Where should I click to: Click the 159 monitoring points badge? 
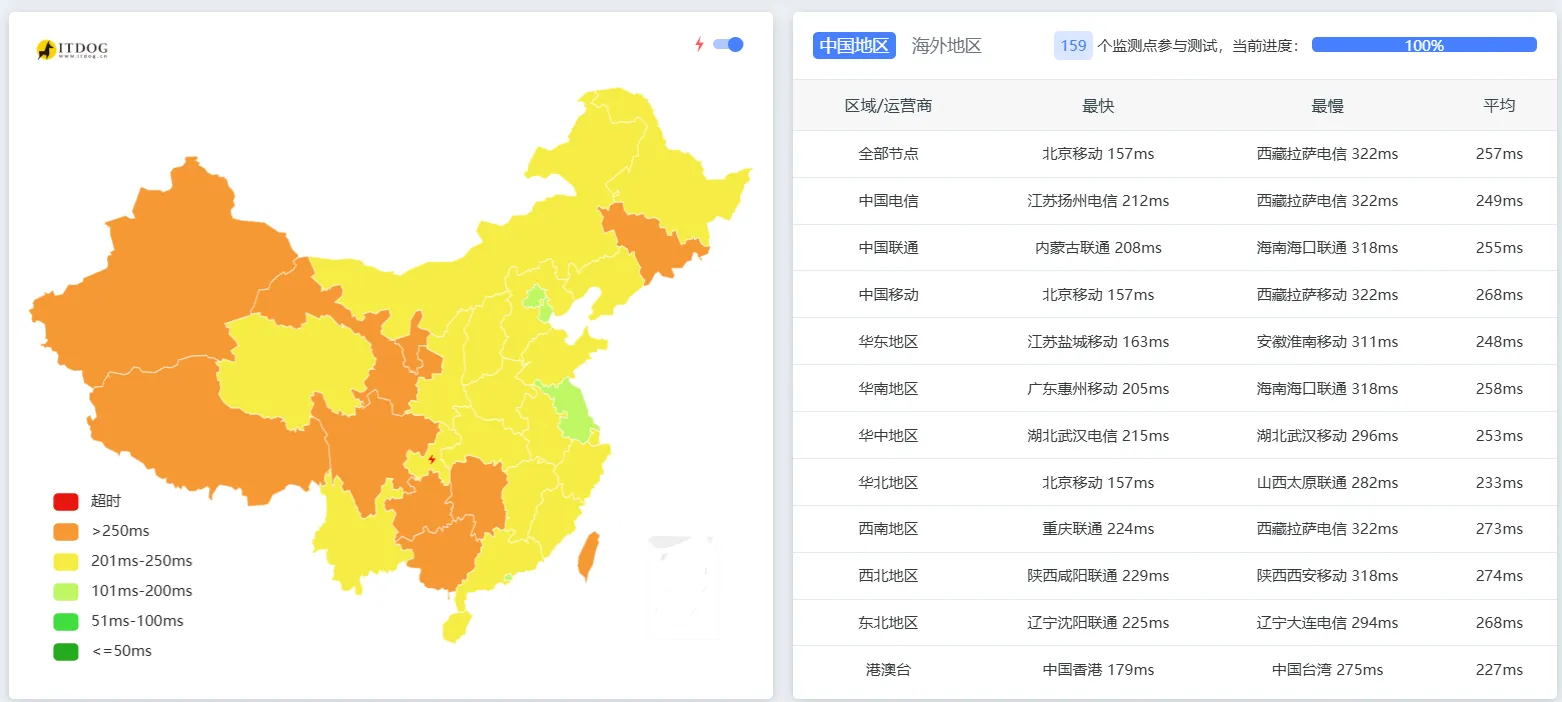(x=1070, y=45)
